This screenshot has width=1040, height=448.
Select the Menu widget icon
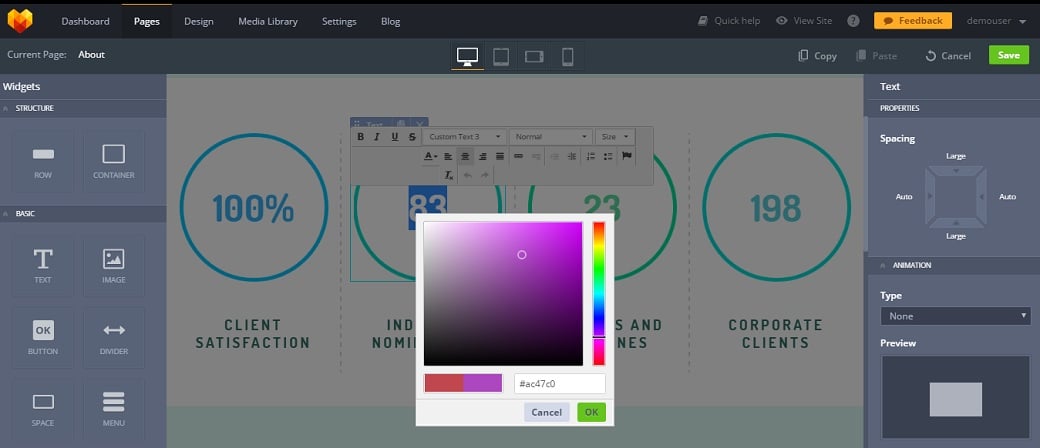[x=113, y=408]
